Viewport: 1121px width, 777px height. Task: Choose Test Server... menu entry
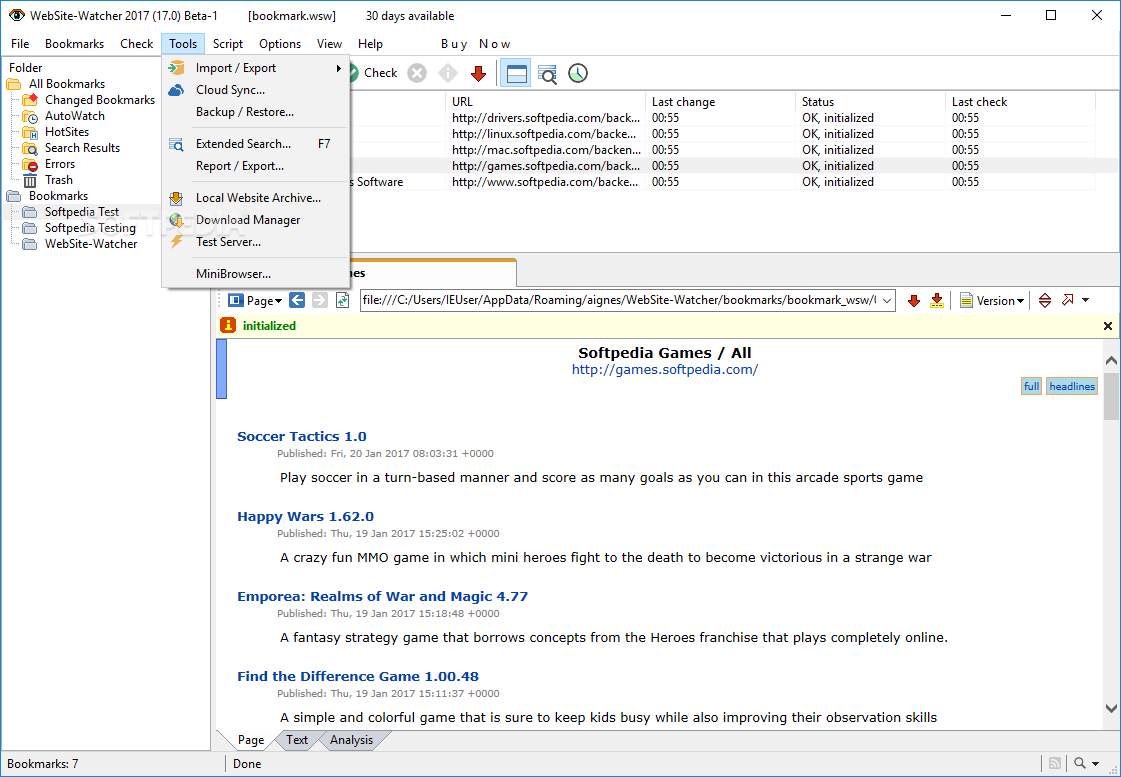pyautogui.click(x=256, y=242)
